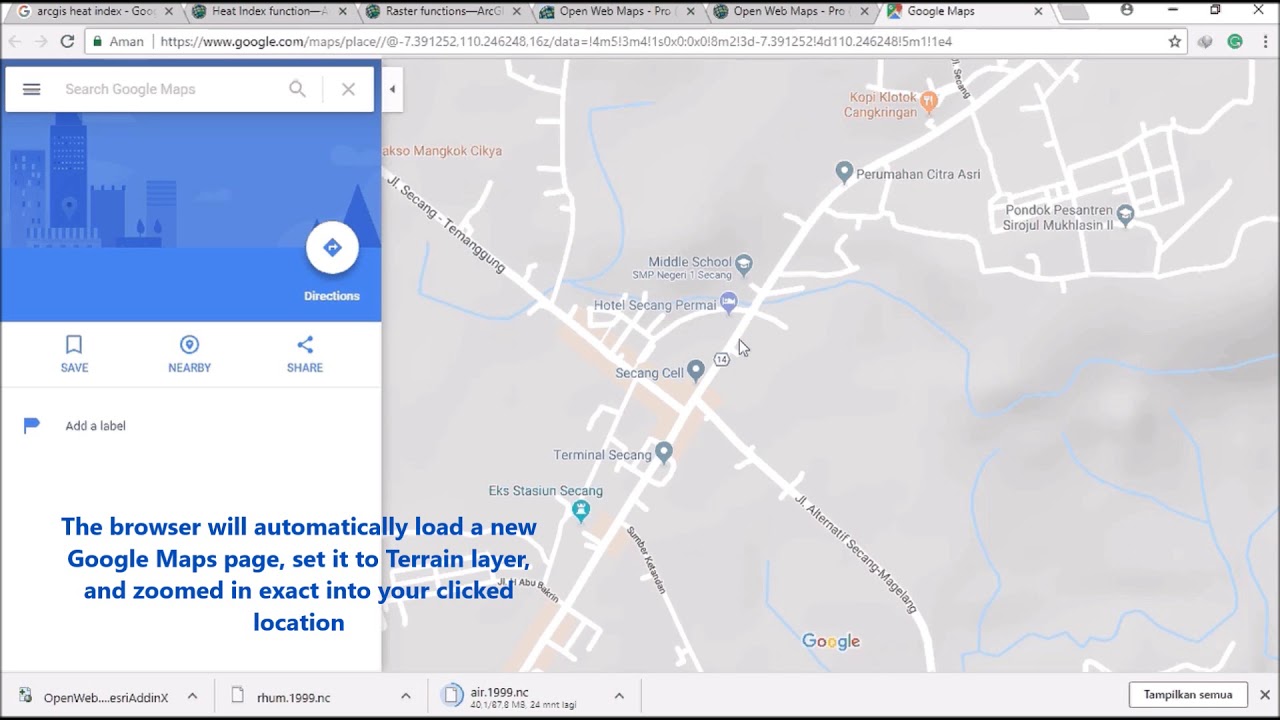Reload the page
The height and width of the screenshot is (720, 1280).
click(x=67, y=42)
